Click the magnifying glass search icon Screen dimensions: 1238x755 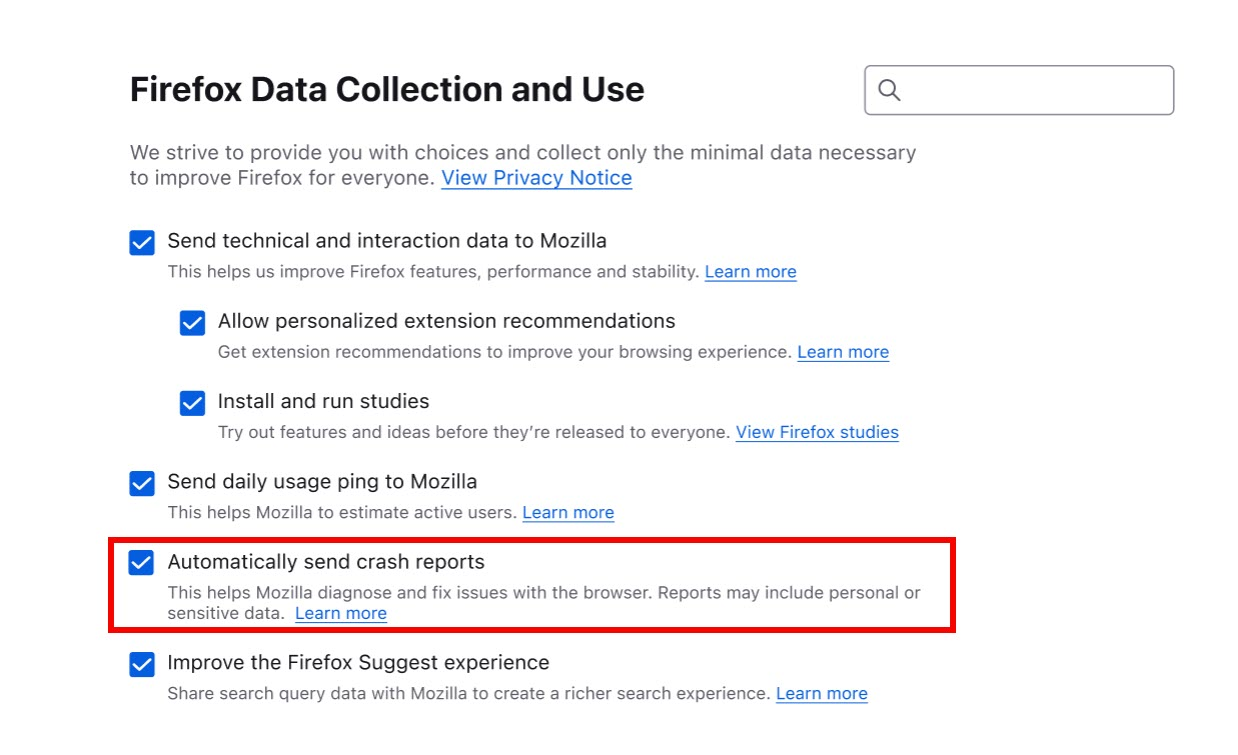(x=890, y=90)
